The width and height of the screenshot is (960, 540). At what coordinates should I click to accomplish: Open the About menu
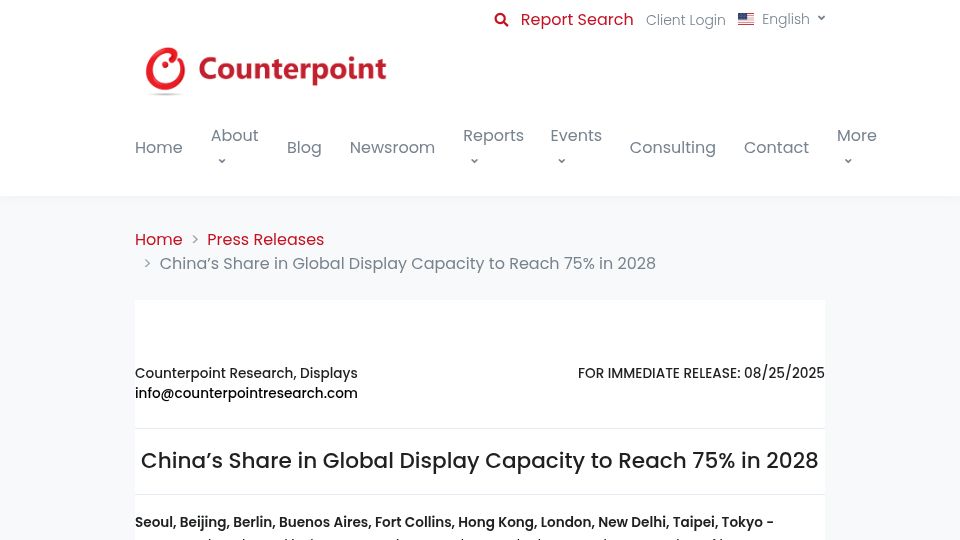pyautogui.click(x=234, y=135)
